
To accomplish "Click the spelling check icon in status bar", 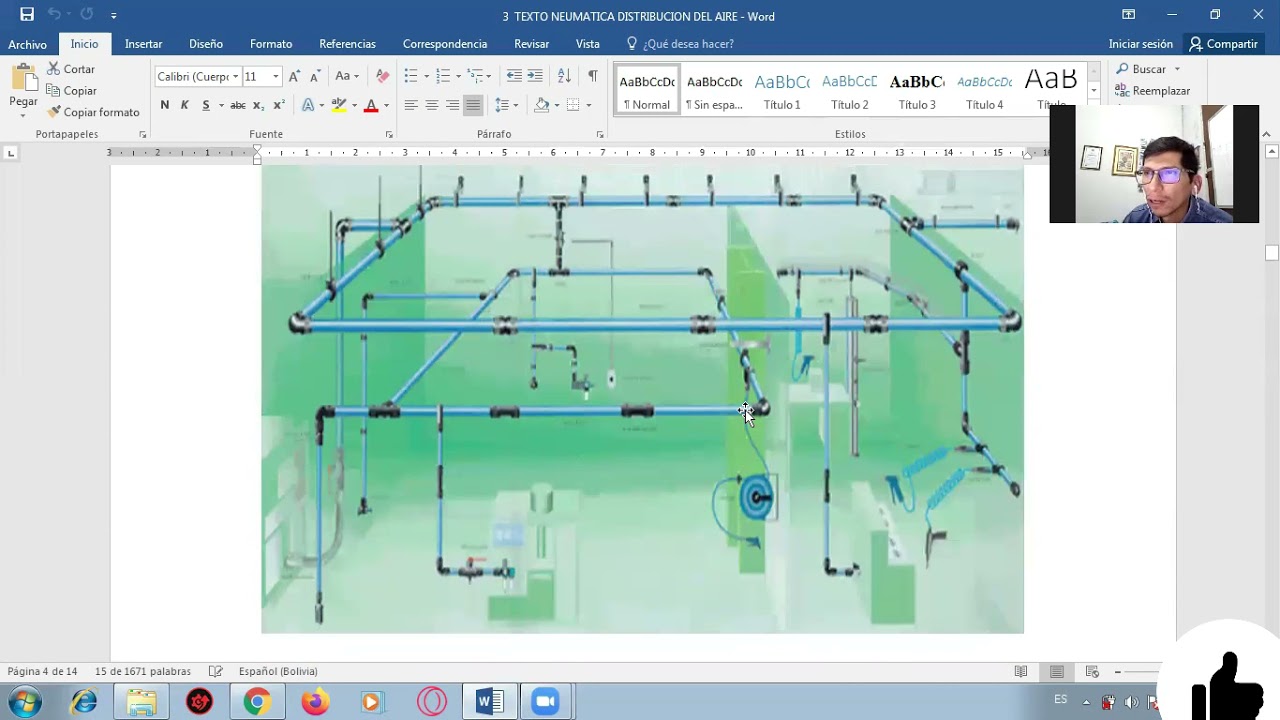I will 215,671.
